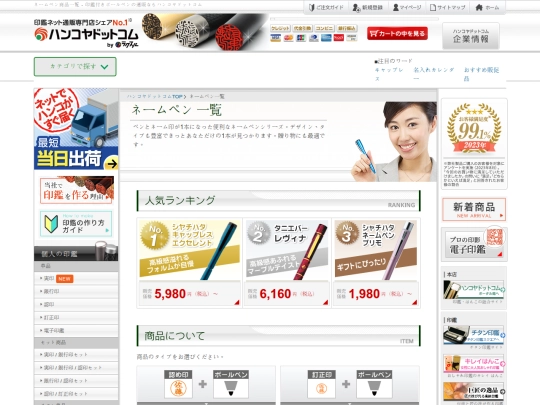The width and height of the screenshot is (540, 405).
Task: Open the 企業情報 company info button
Action: (471, 36)
